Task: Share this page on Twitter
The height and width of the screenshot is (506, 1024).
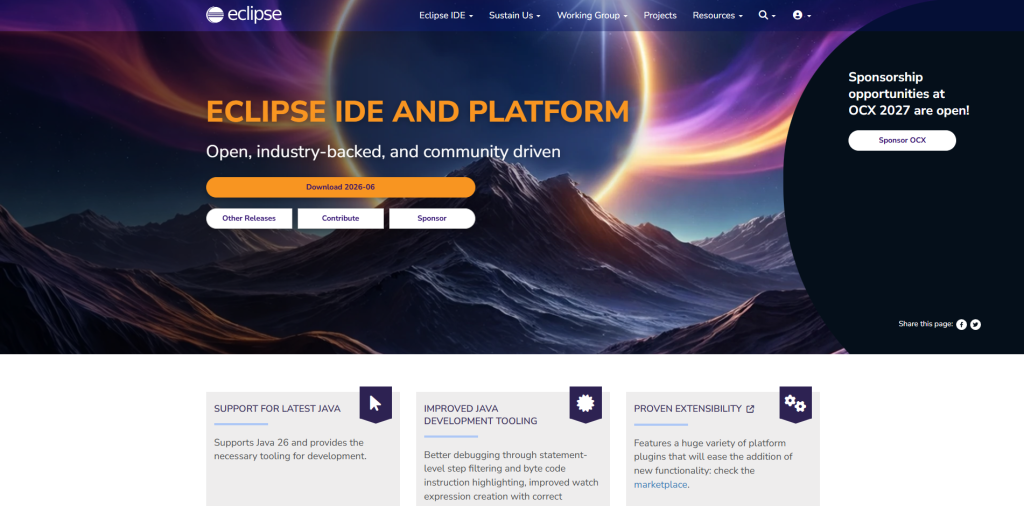Action: click(975, 324)
